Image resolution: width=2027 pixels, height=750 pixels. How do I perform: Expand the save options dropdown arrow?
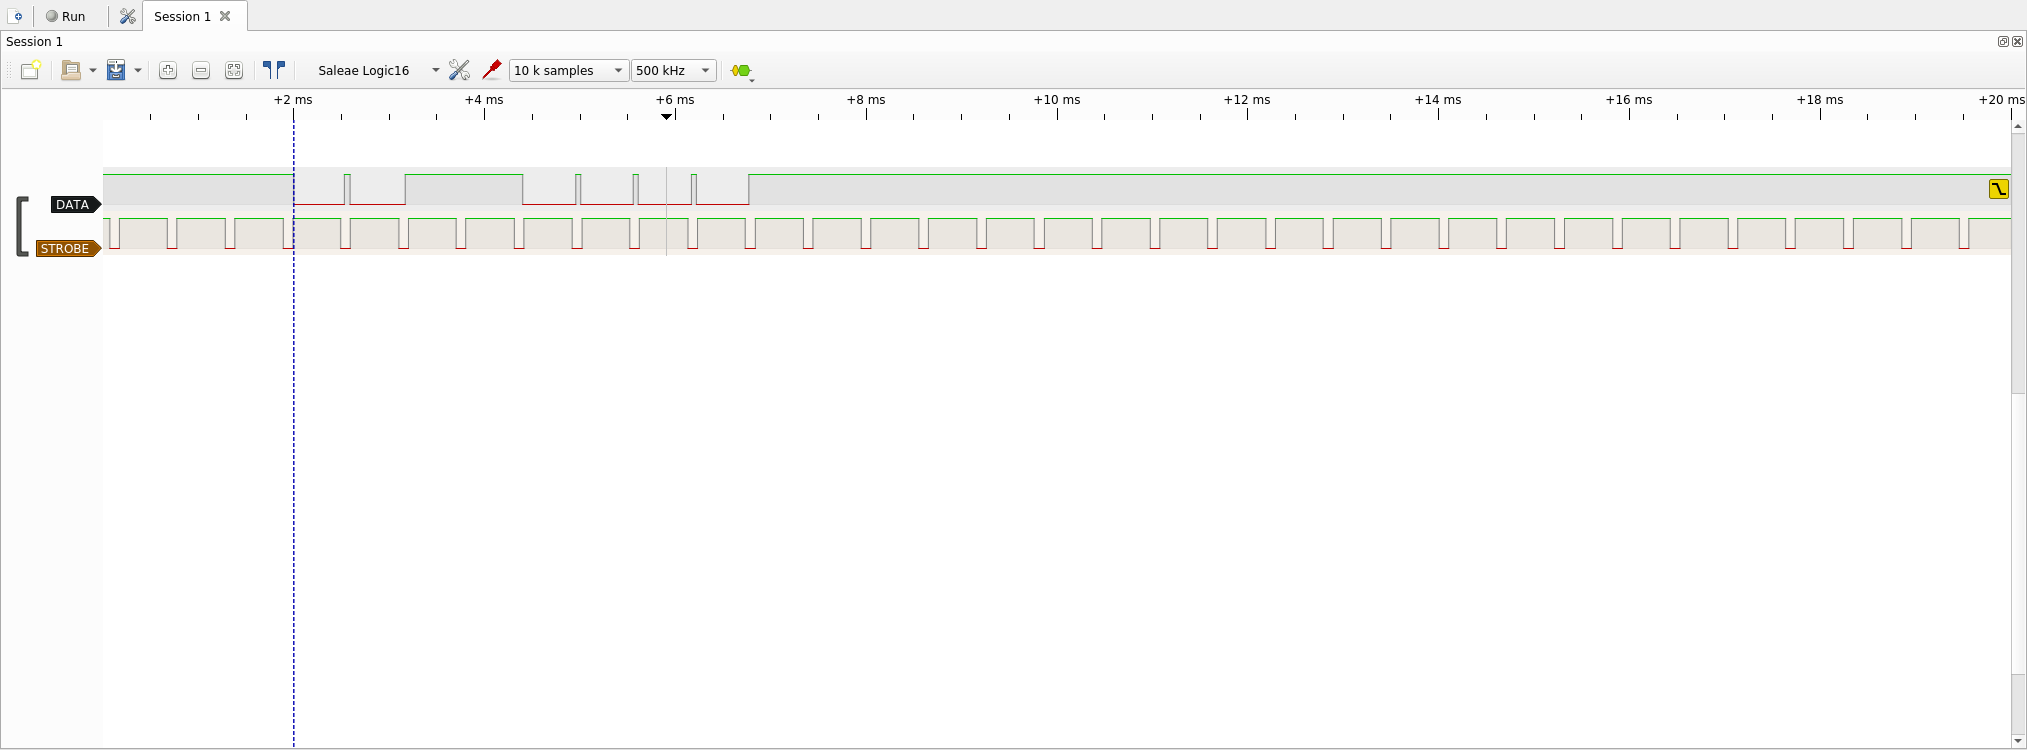click(138, 70)
